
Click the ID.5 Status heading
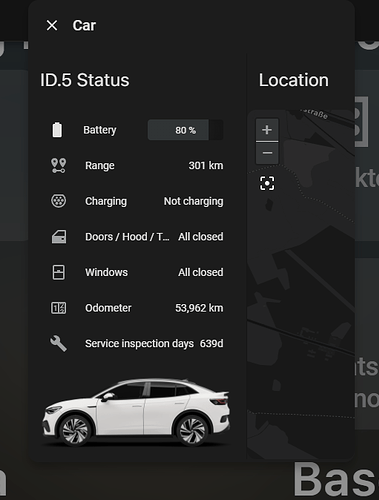85,80
